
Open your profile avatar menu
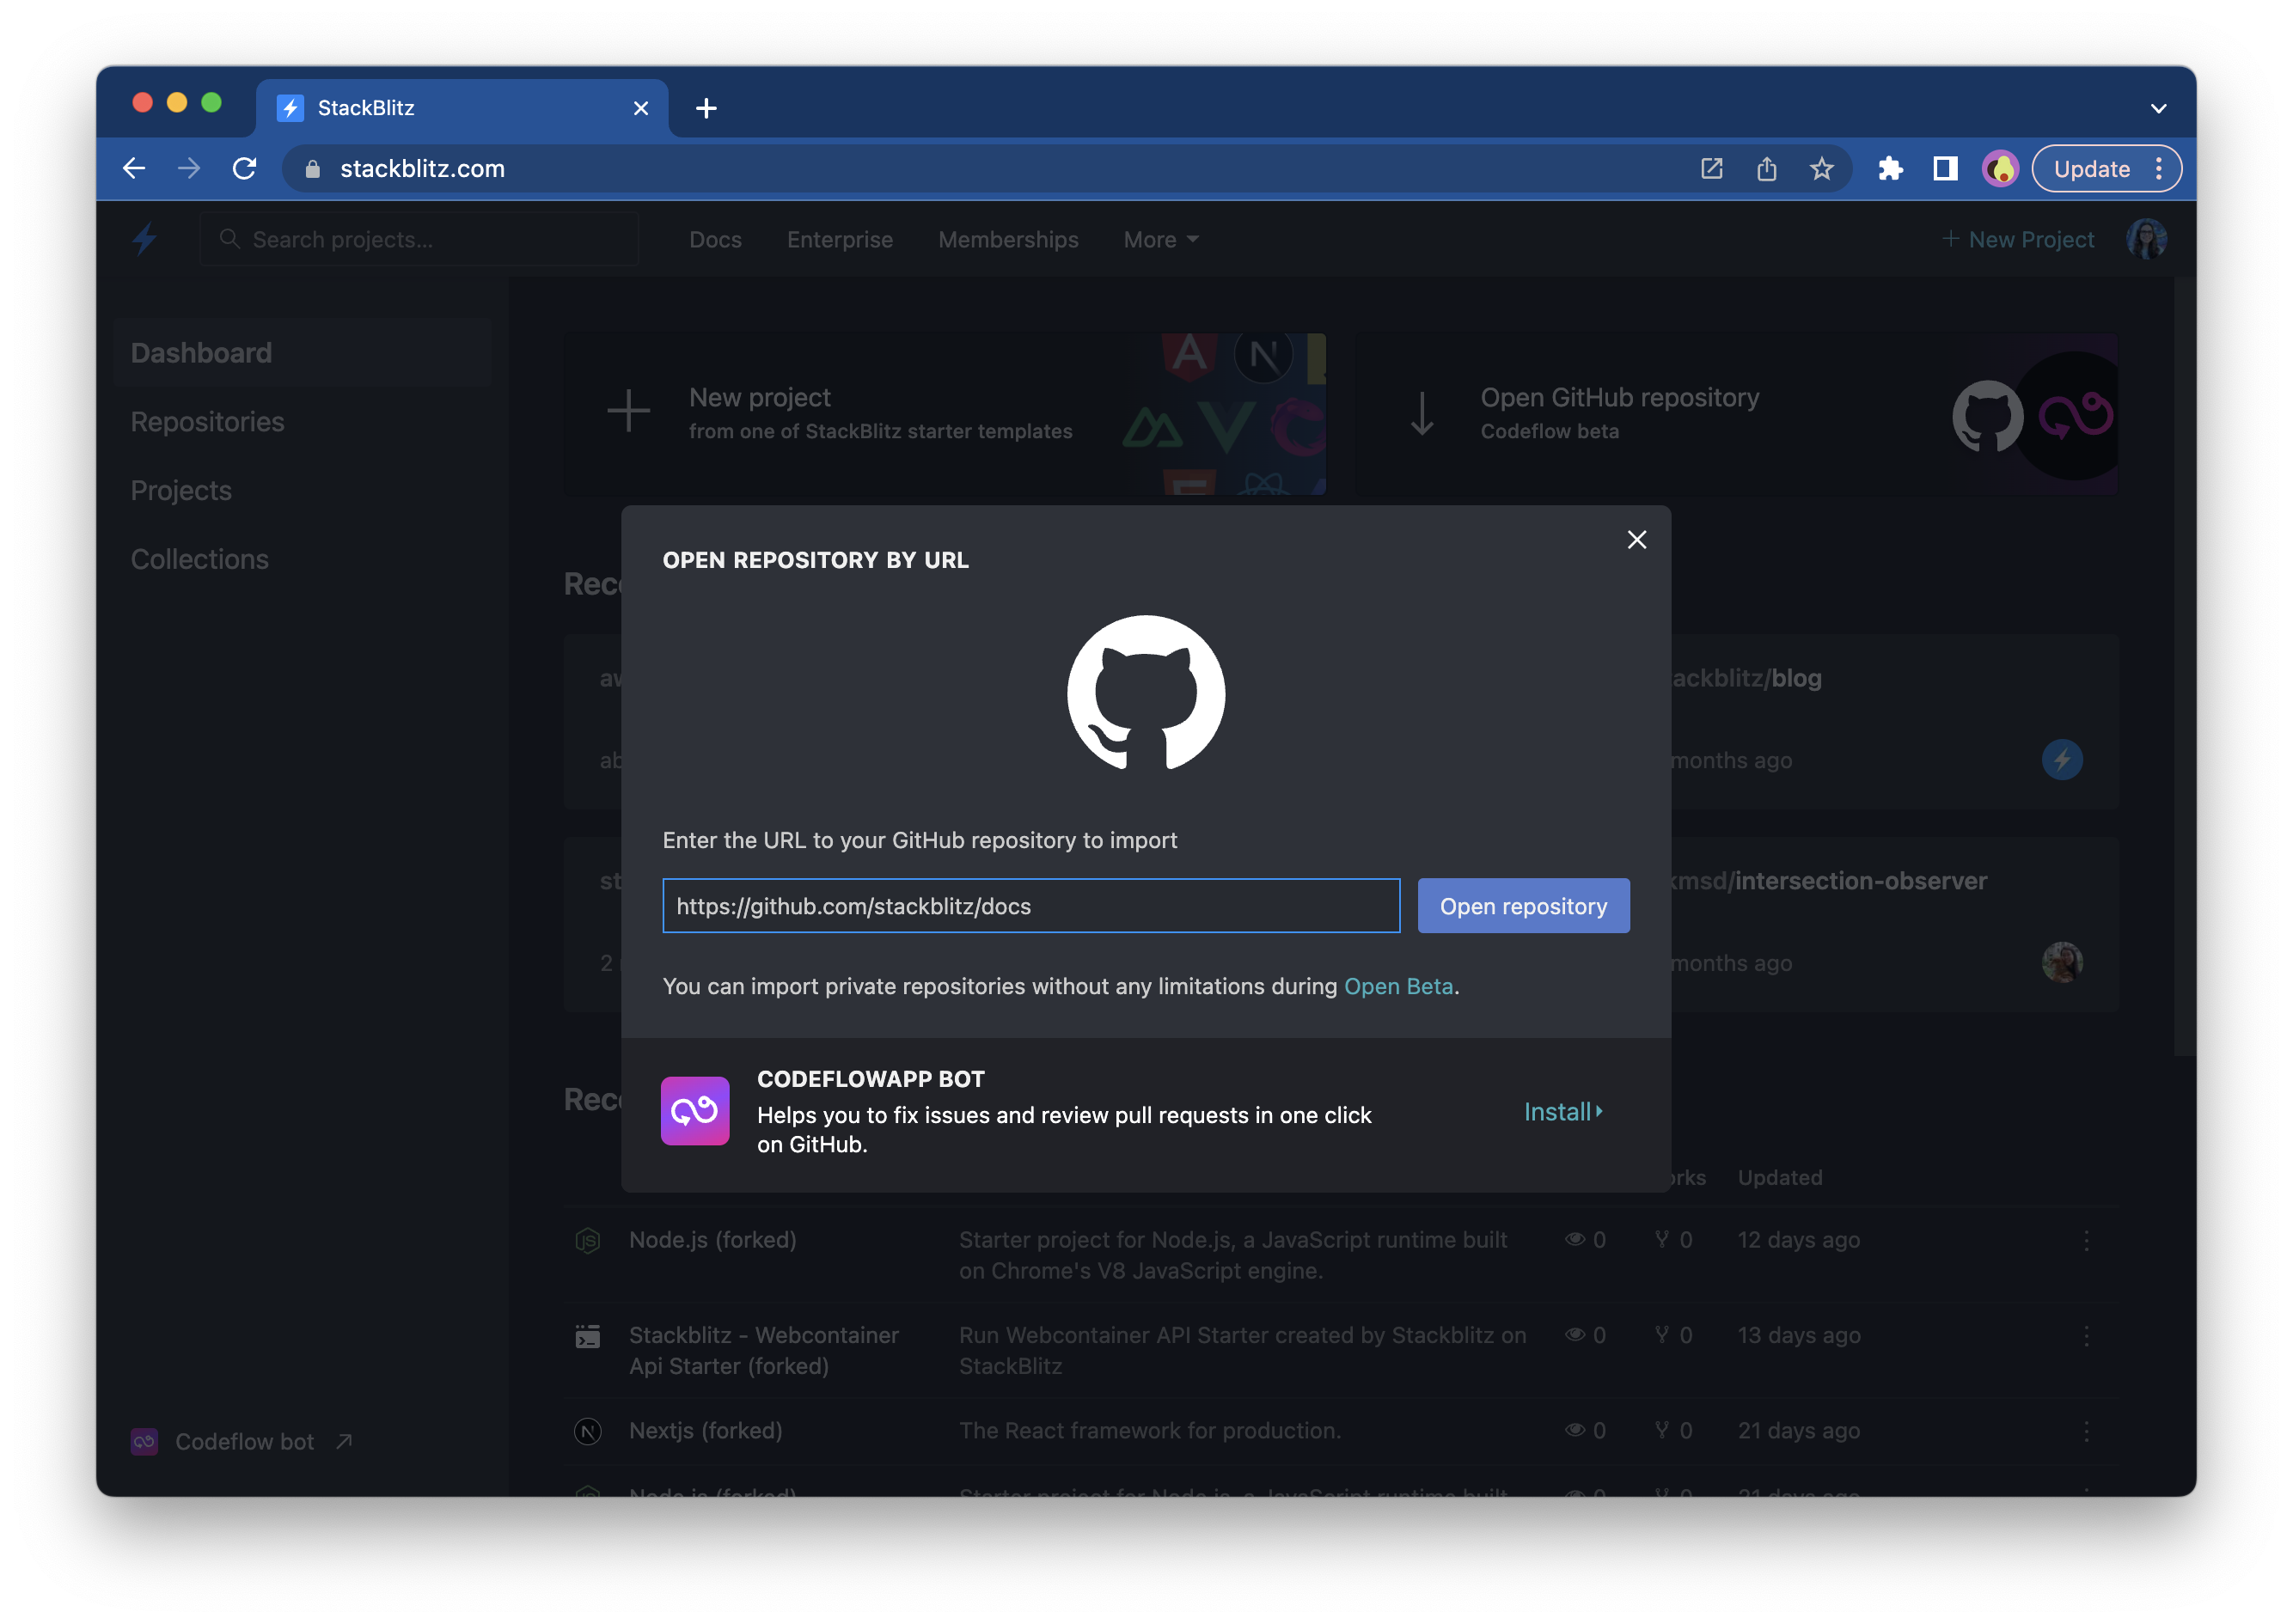click(x=2147, y=239)
